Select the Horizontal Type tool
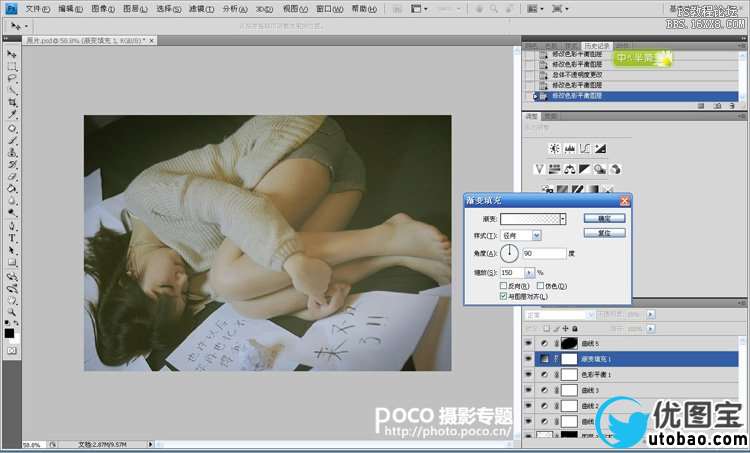 11,238
